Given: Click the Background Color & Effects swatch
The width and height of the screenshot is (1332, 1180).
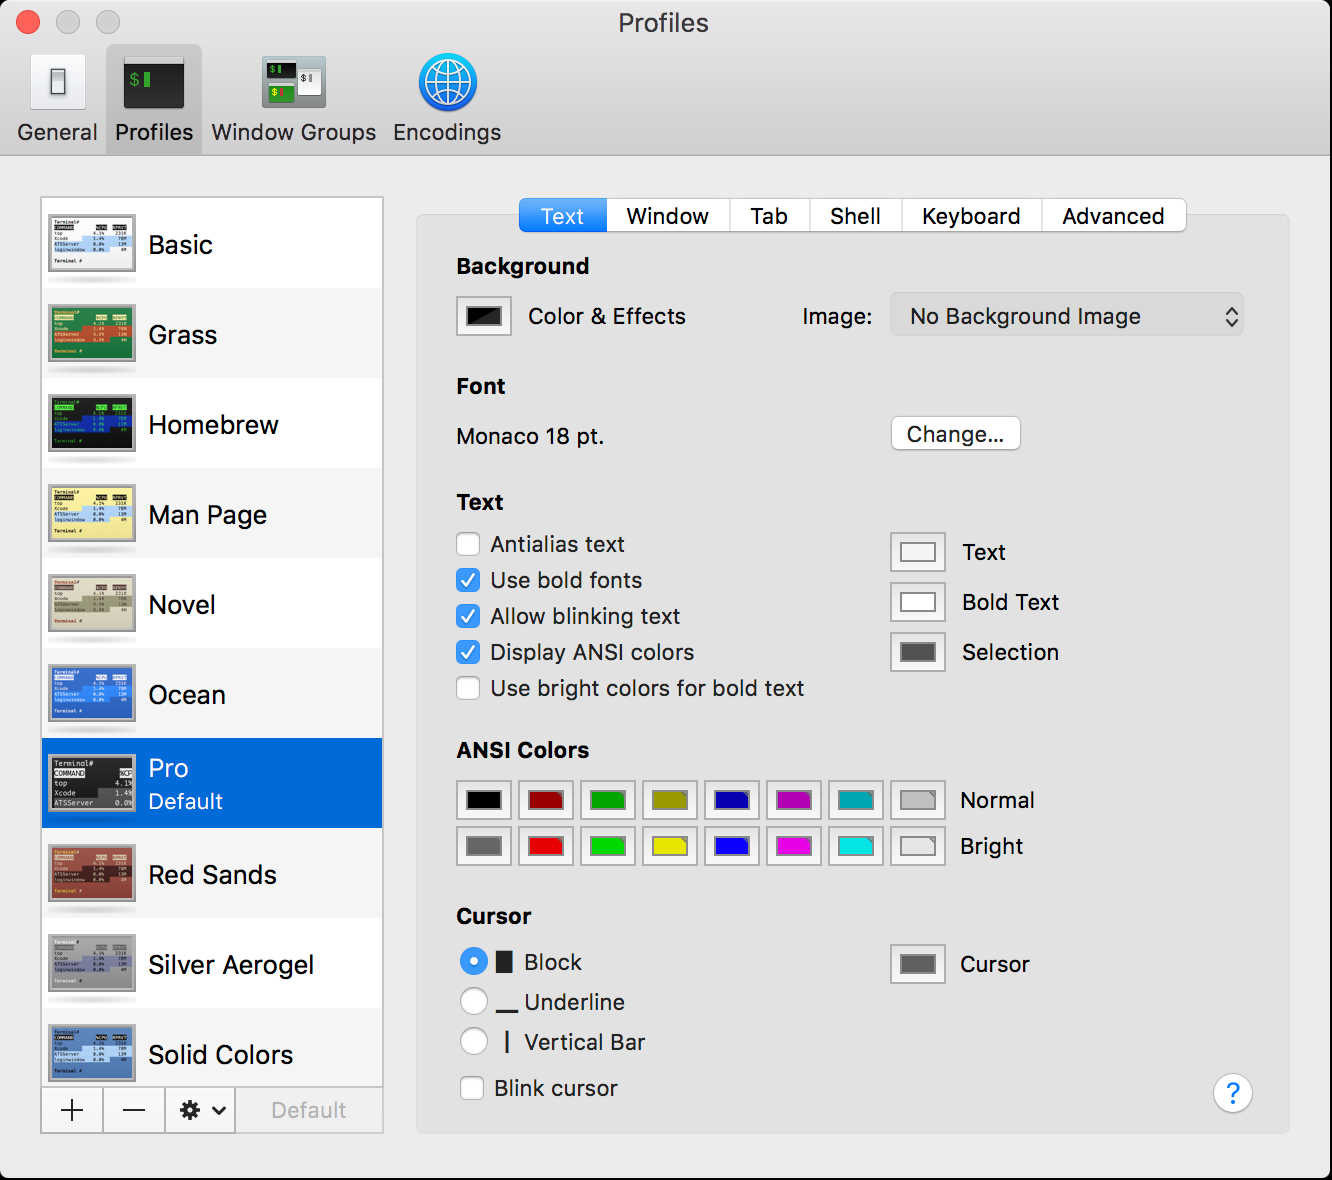Looking at the screenshot, I should click(484, 316).
